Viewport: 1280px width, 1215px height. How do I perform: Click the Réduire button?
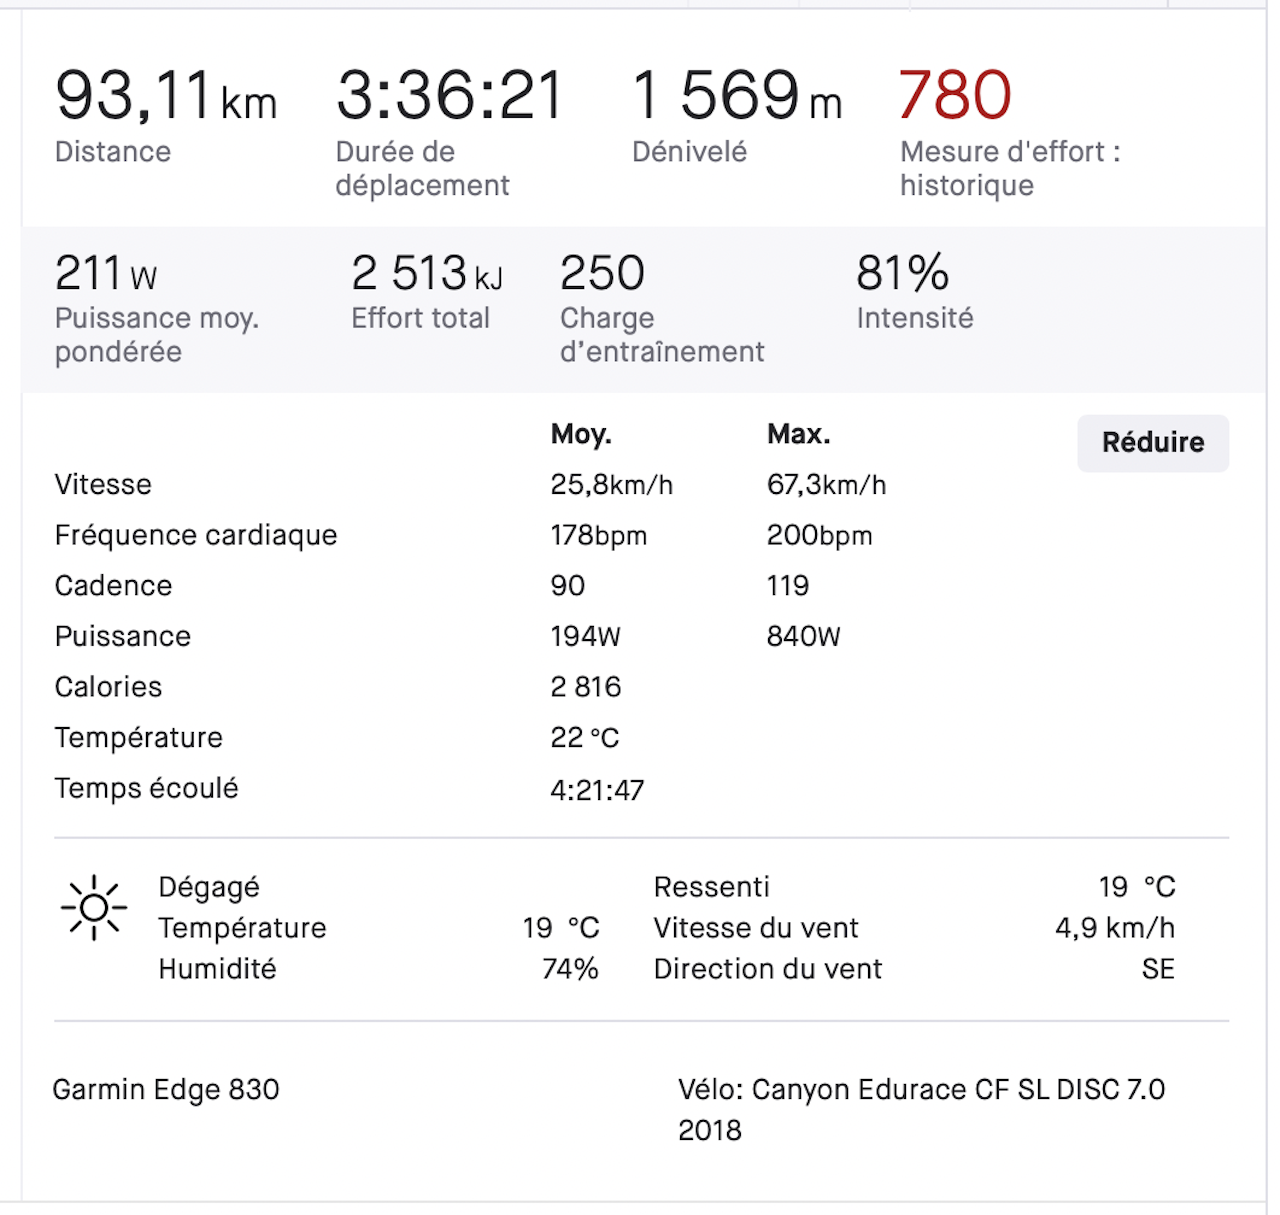point(1152,443)
